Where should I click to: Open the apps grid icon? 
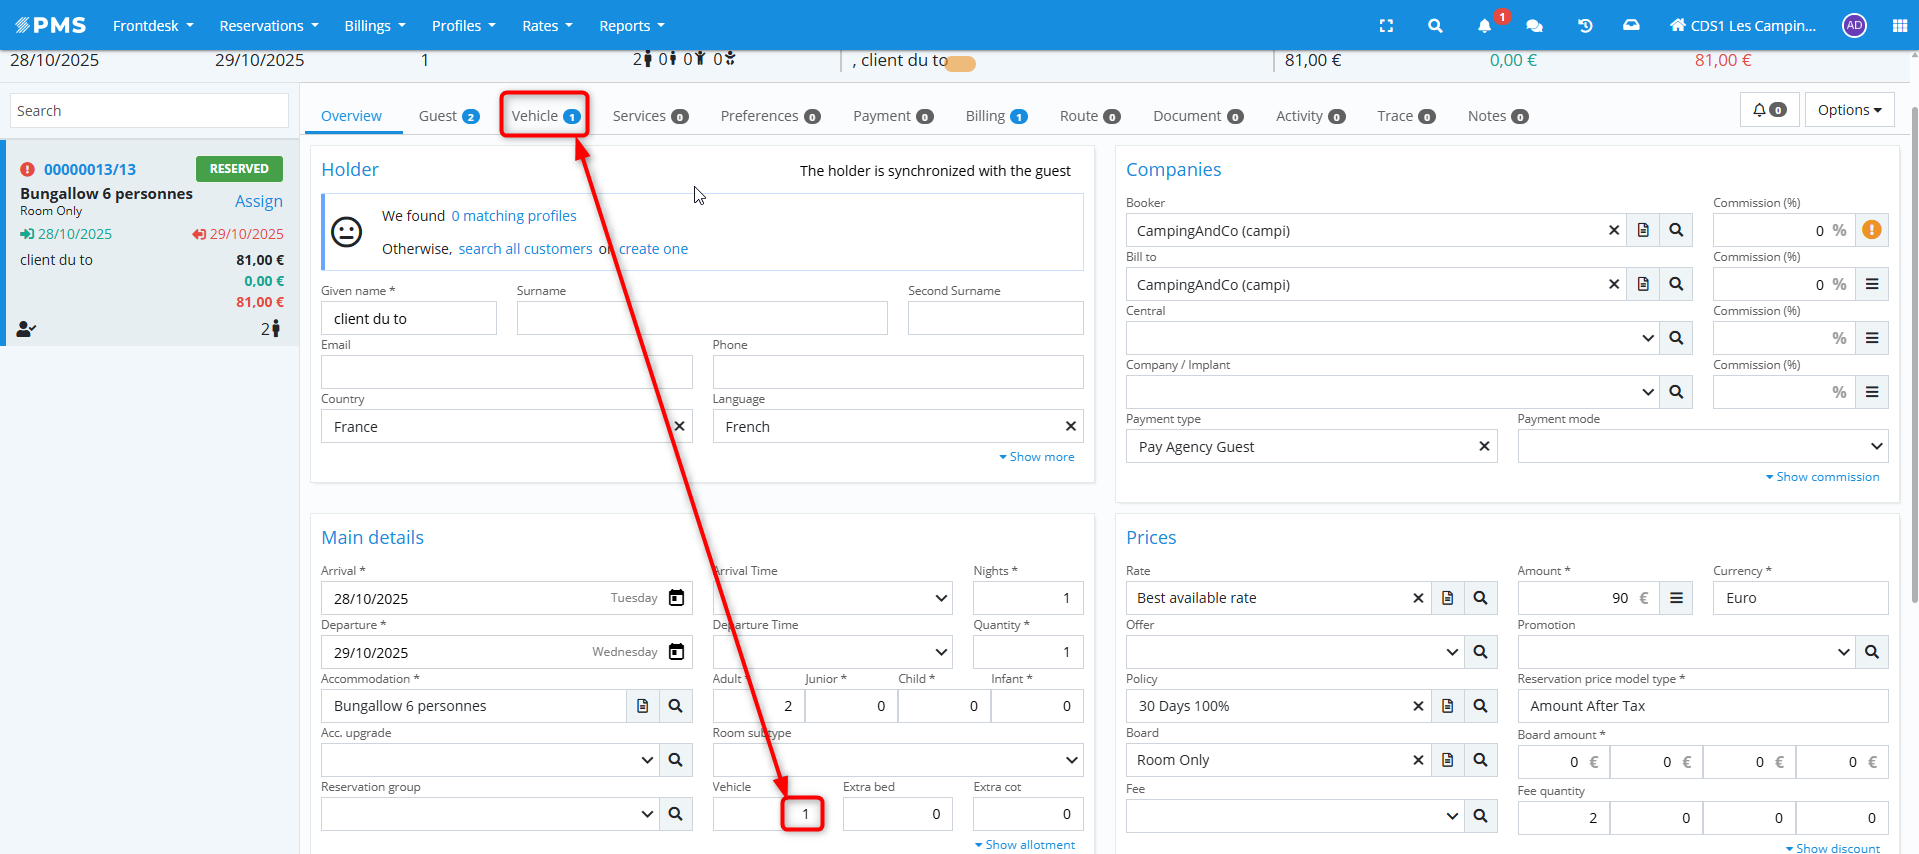coord(1899,26)
